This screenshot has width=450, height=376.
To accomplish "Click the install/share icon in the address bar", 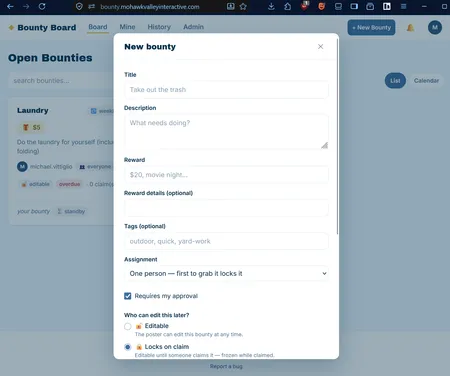I will coord(230,6).
